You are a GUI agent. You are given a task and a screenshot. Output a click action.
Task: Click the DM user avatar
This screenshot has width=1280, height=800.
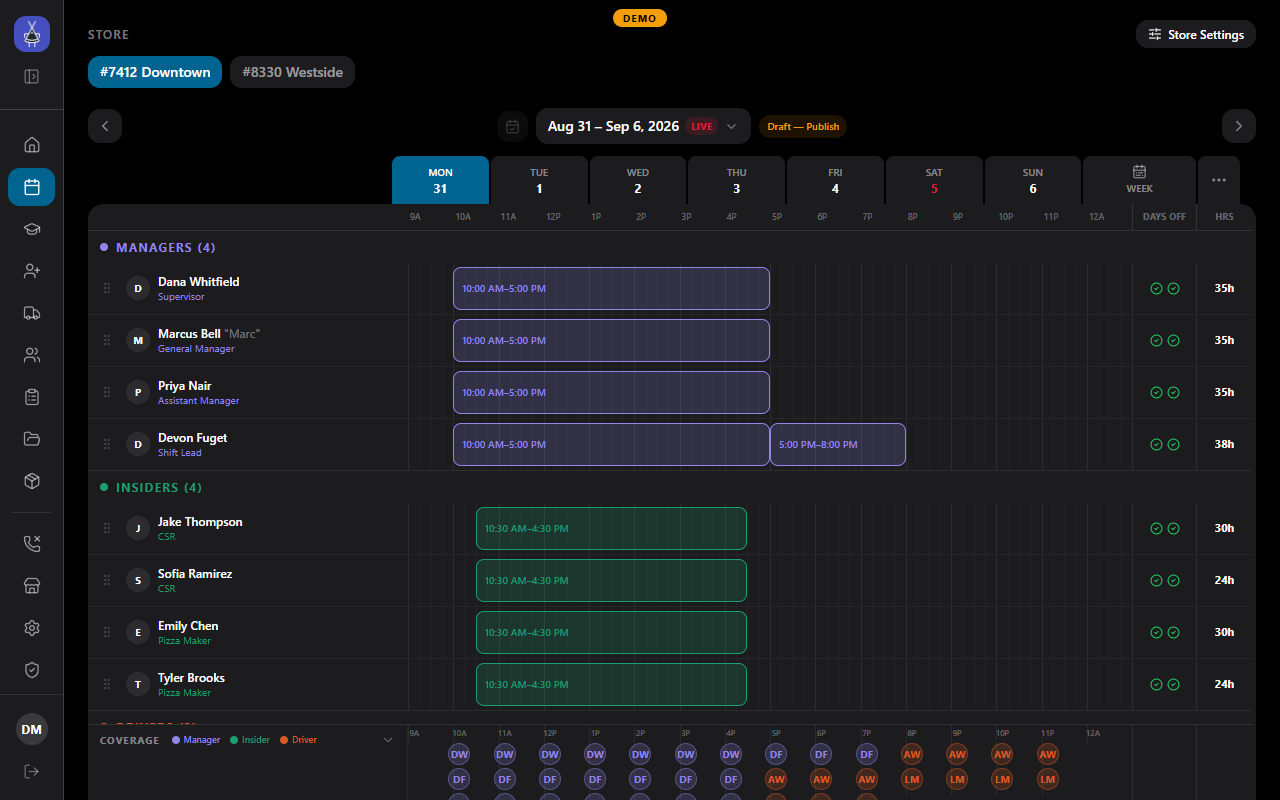[x=32, y=729]
